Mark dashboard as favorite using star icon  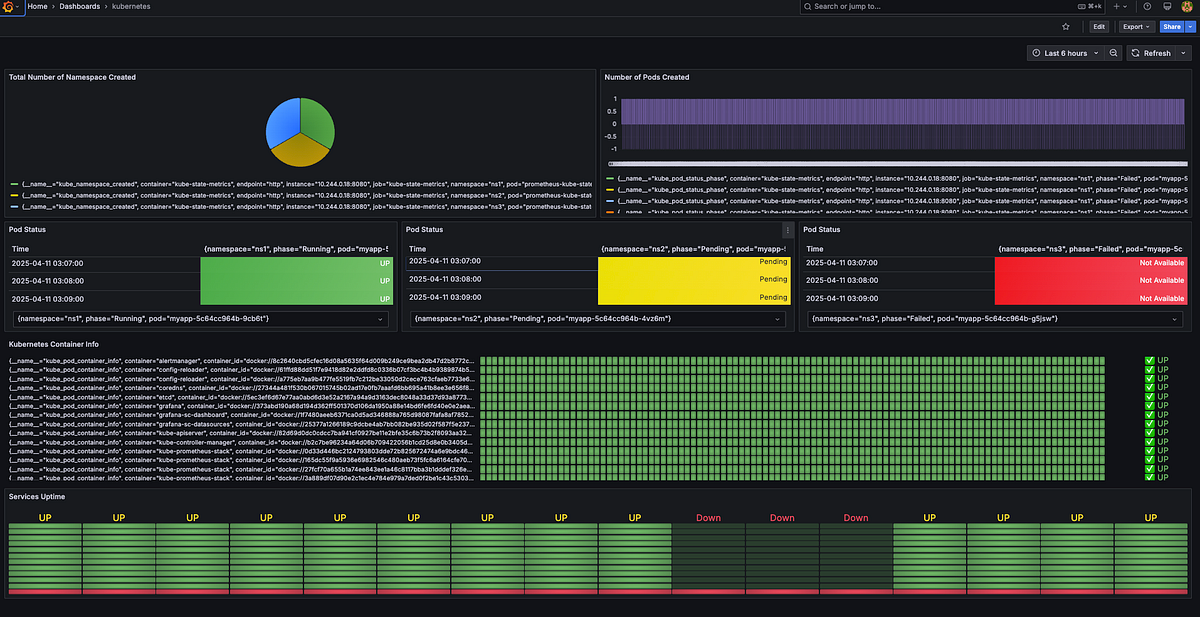point(1066,26)
